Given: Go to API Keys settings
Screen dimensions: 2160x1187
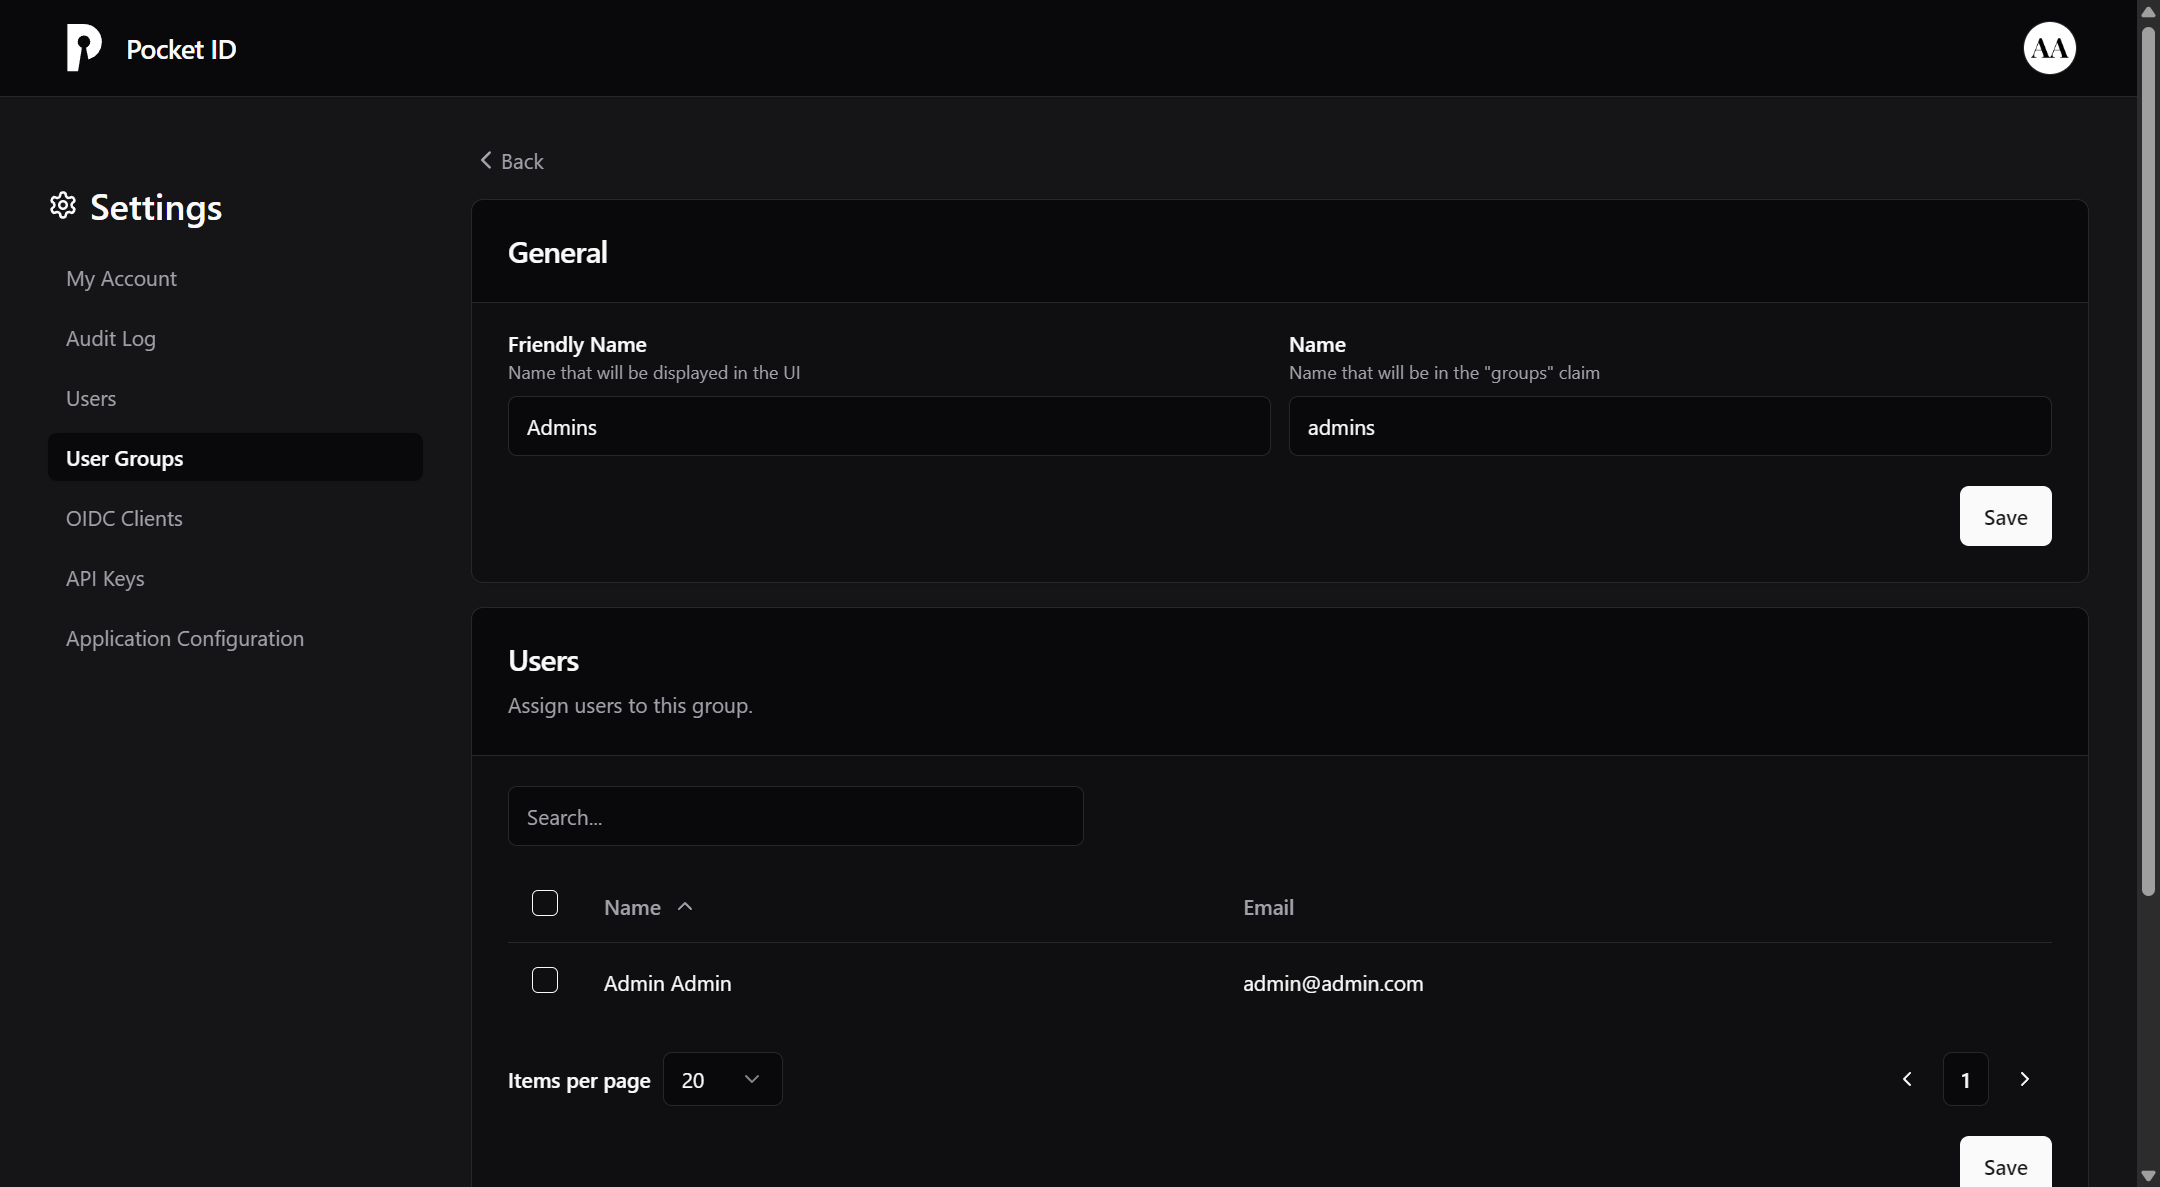Looking at the screenshot, I should tap(105, 578).
